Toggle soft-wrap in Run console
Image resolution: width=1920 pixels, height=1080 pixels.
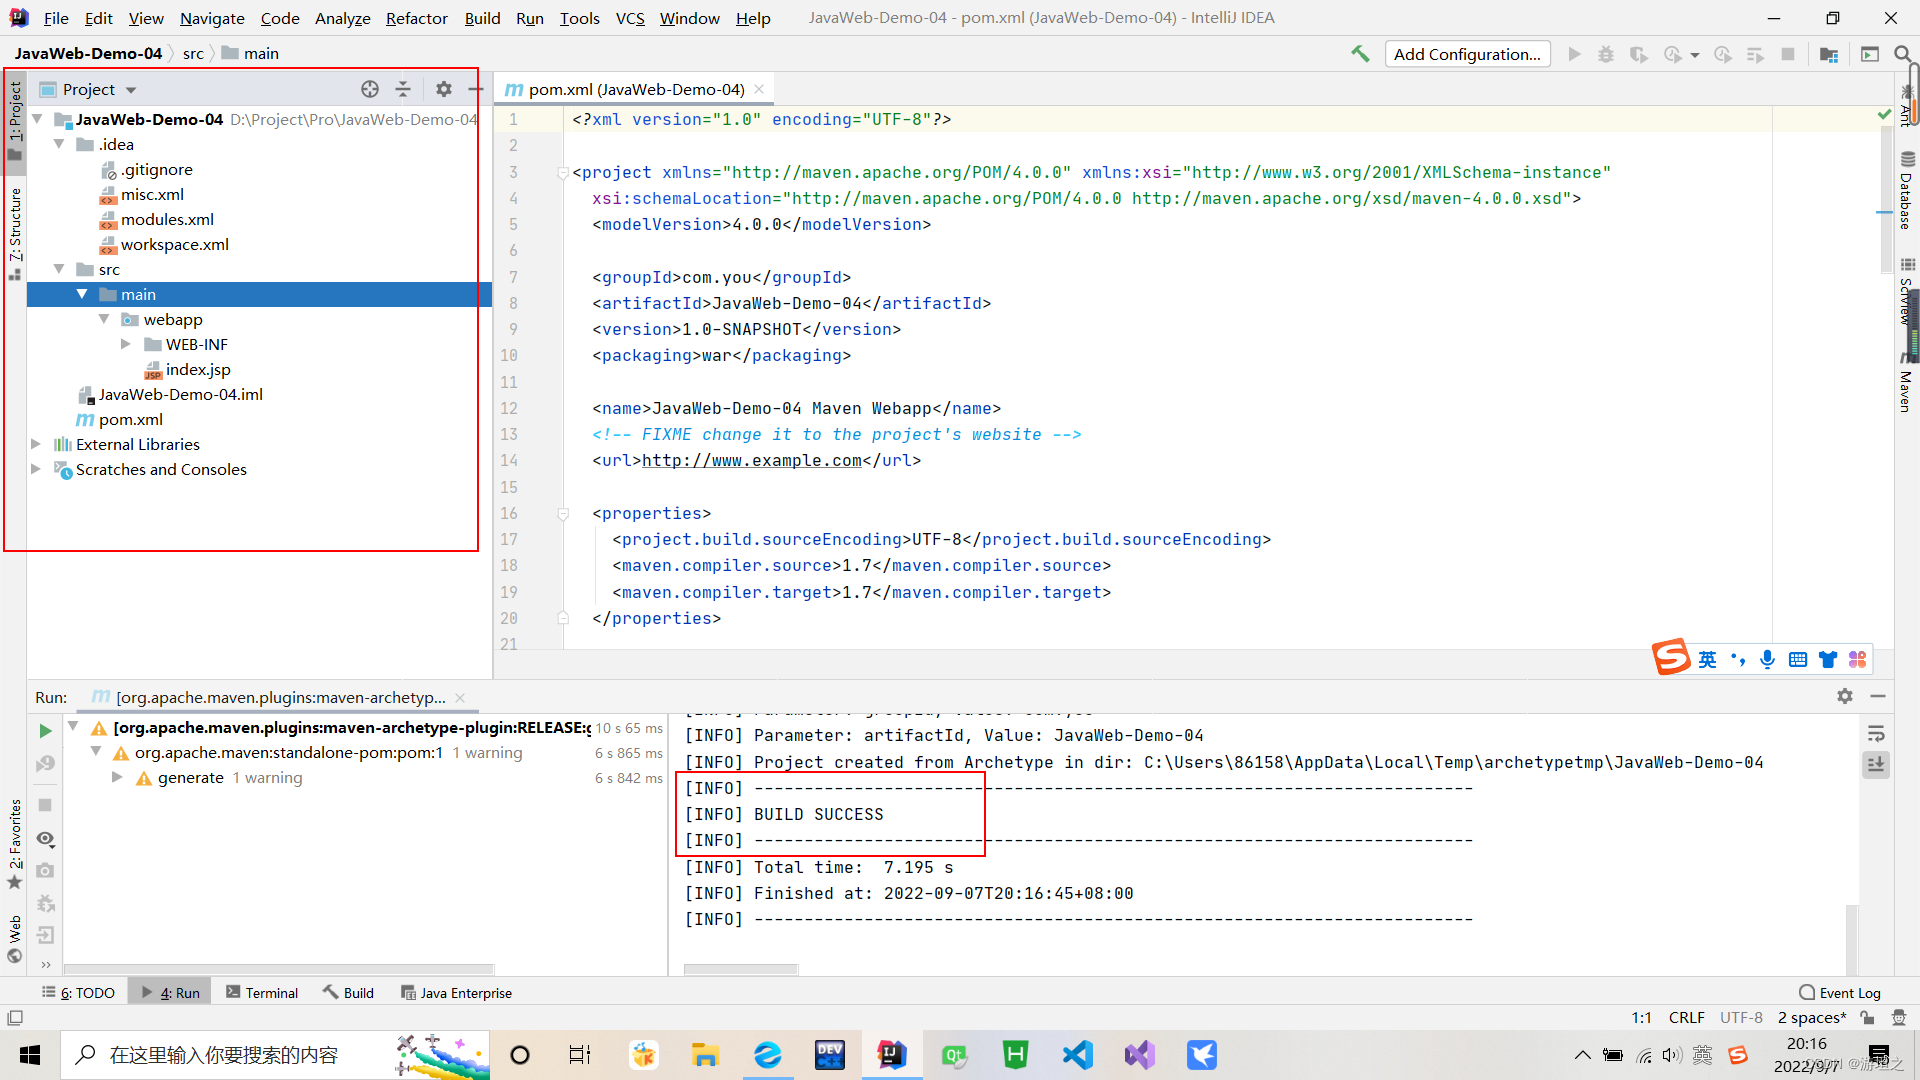click(1876, 734)
